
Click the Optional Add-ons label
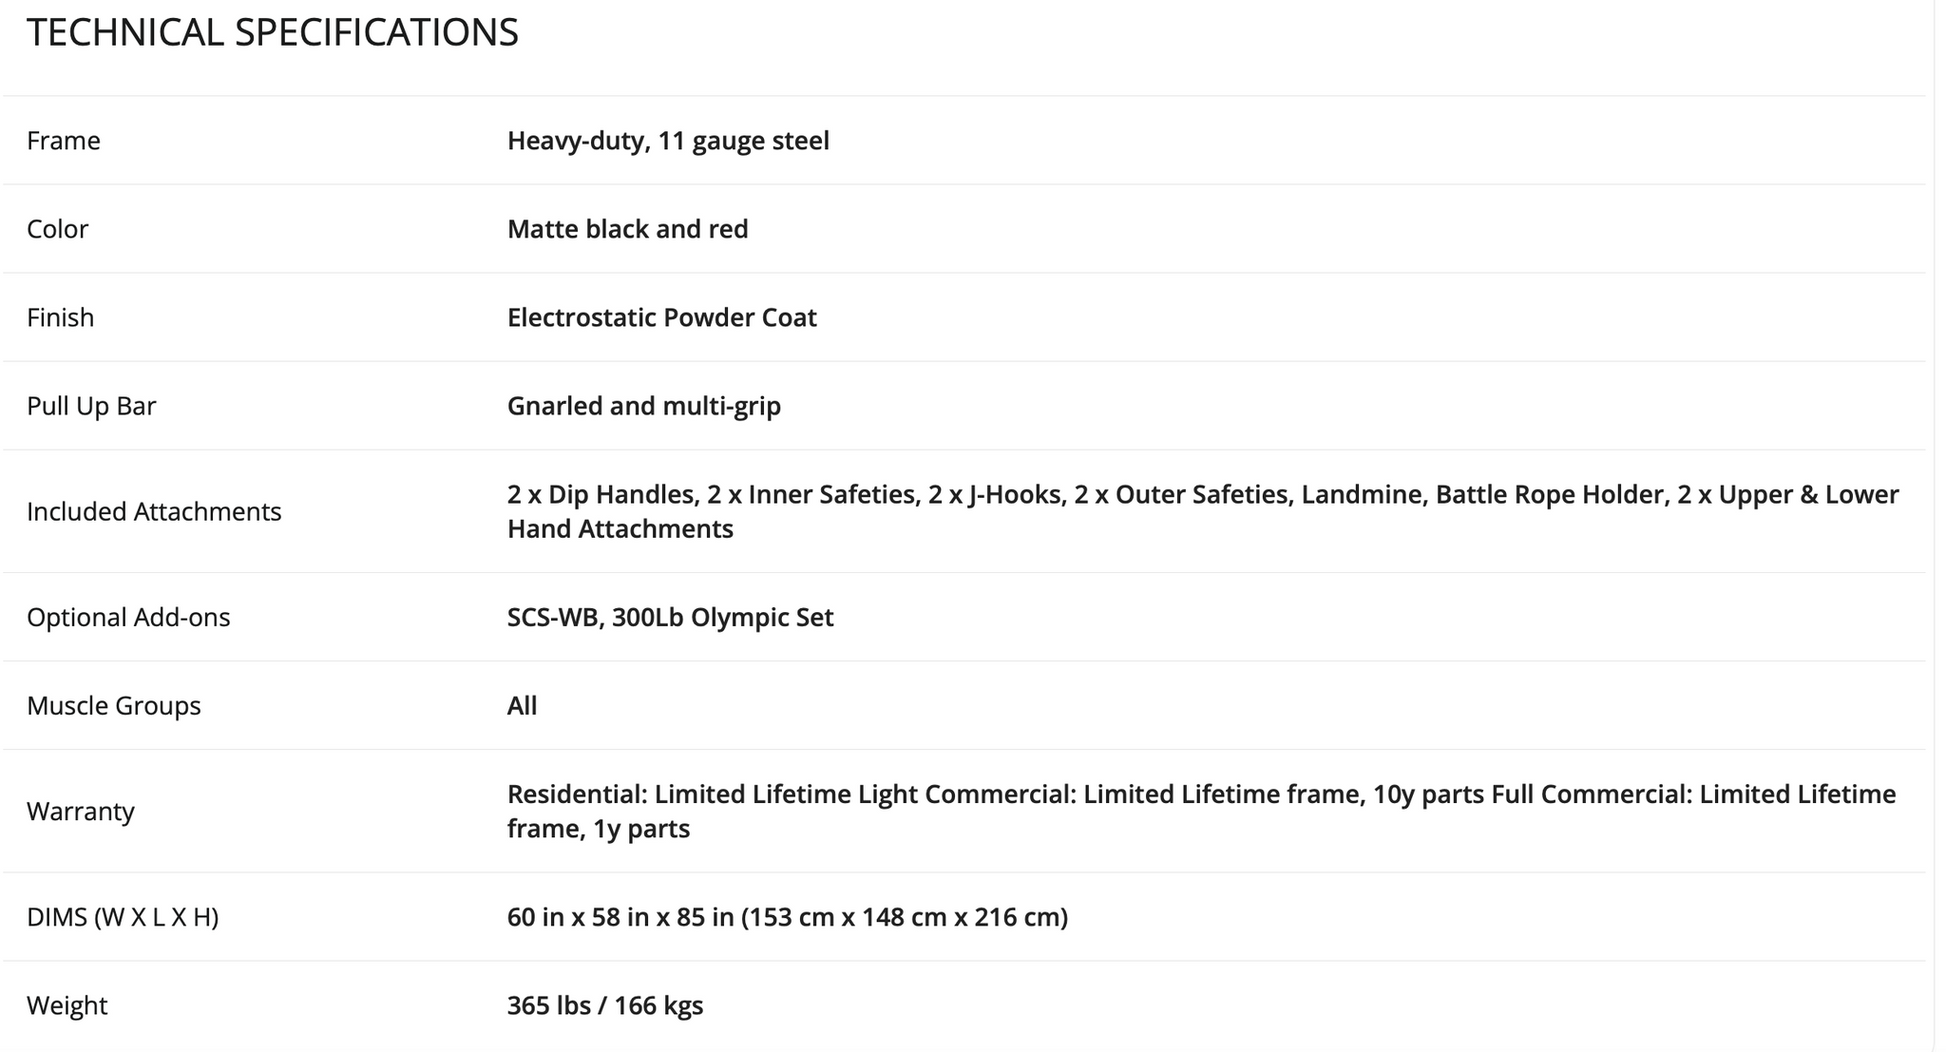coord(128,618)
